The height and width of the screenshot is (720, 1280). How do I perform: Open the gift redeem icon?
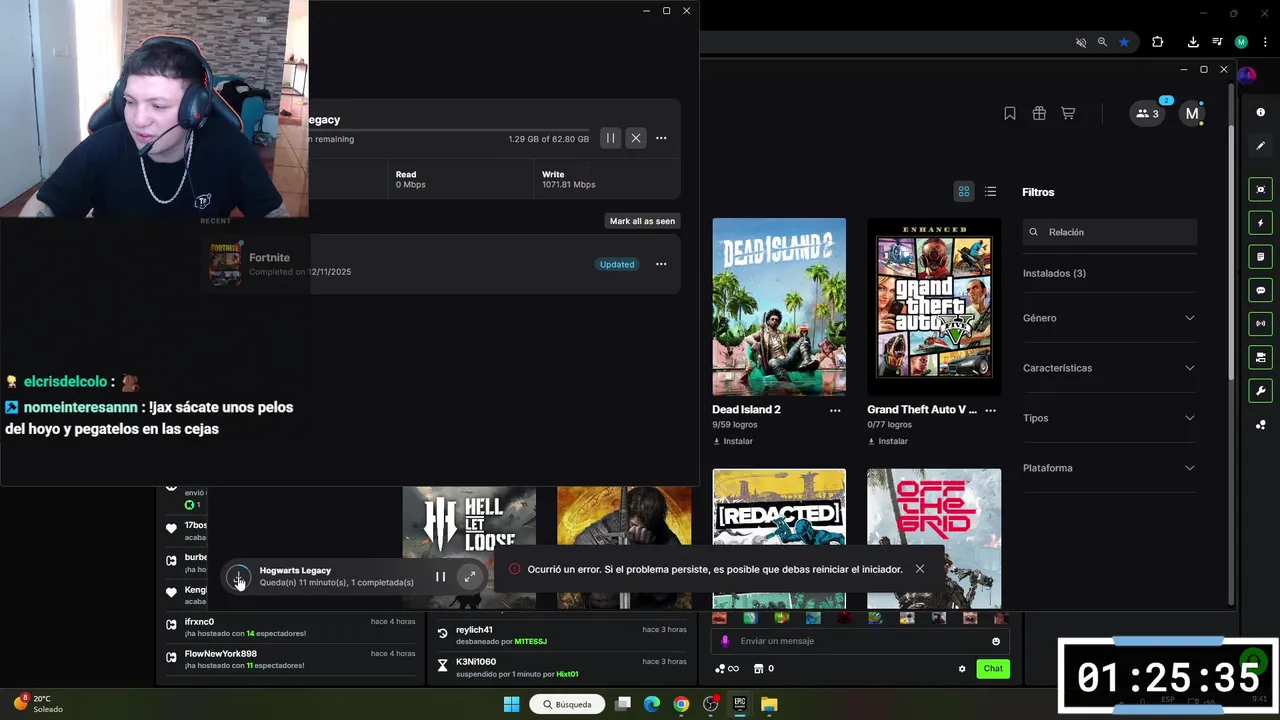1039,113
